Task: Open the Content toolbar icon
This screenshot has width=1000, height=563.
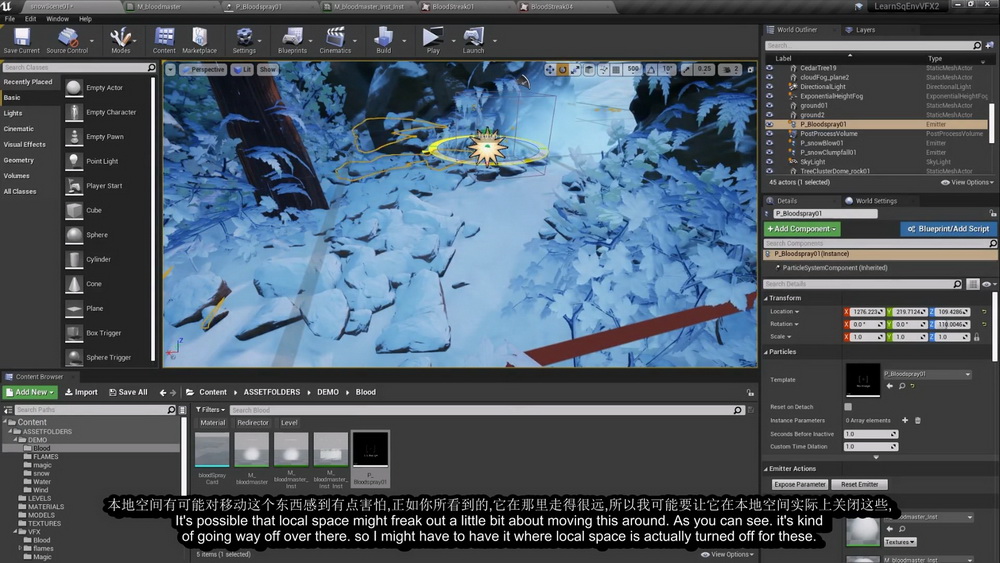Action: click(x=164, y=41)
